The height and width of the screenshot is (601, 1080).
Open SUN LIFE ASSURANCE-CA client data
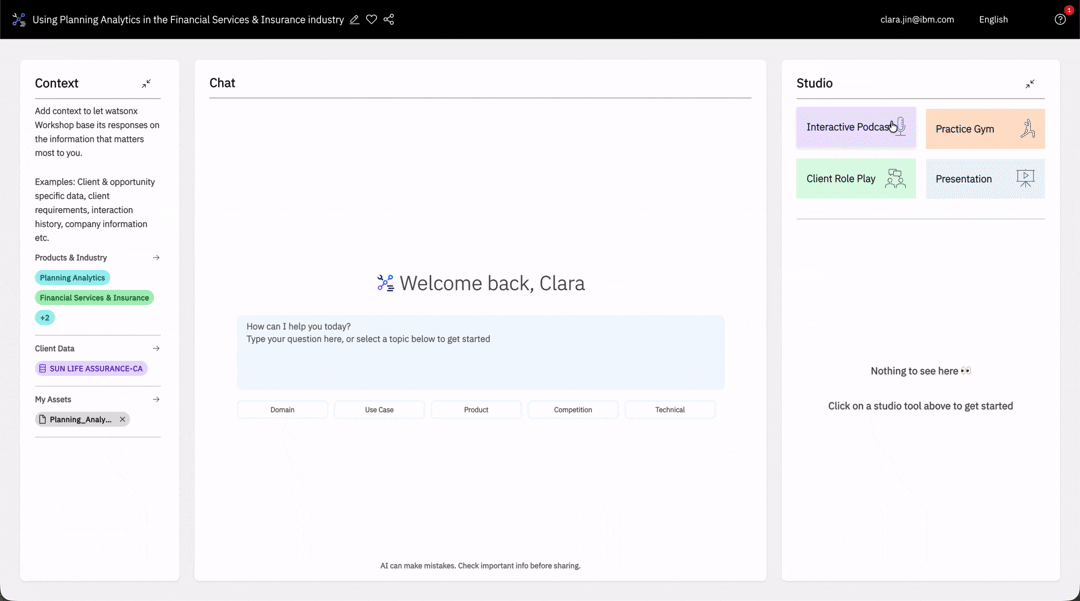tap(91, 368)
